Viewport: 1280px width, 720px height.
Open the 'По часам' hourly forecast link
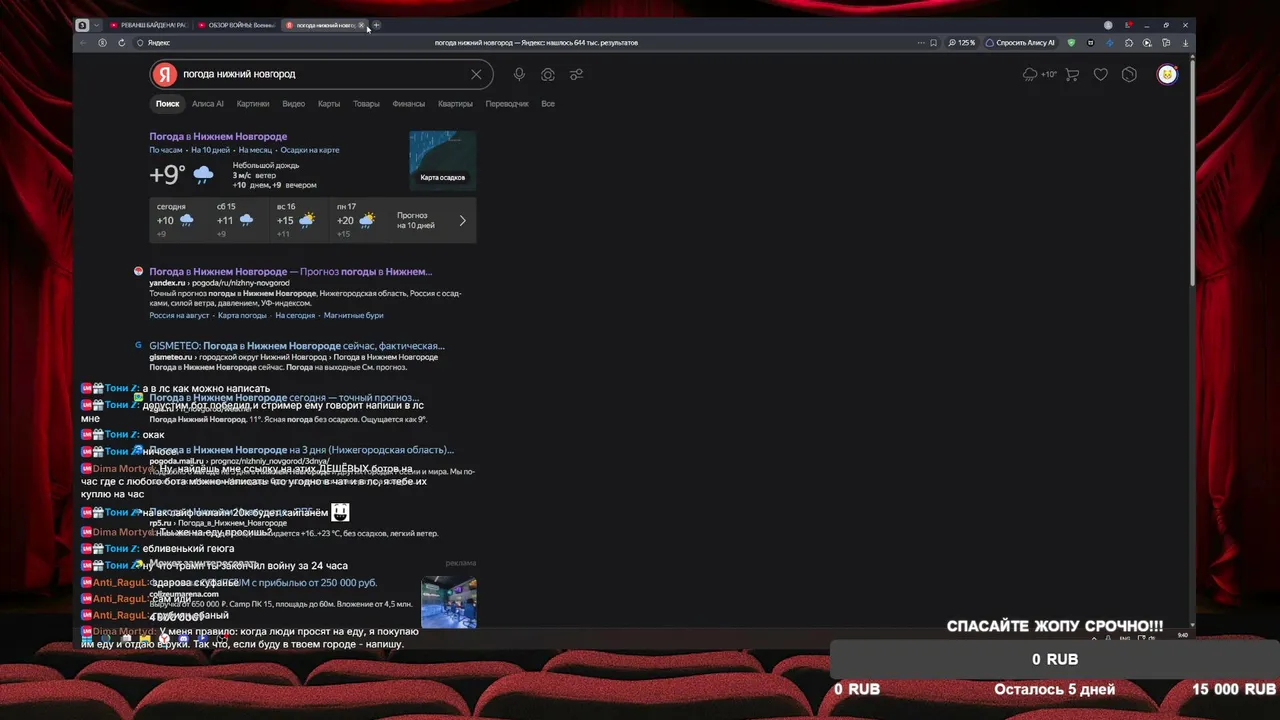coord(166,150)
